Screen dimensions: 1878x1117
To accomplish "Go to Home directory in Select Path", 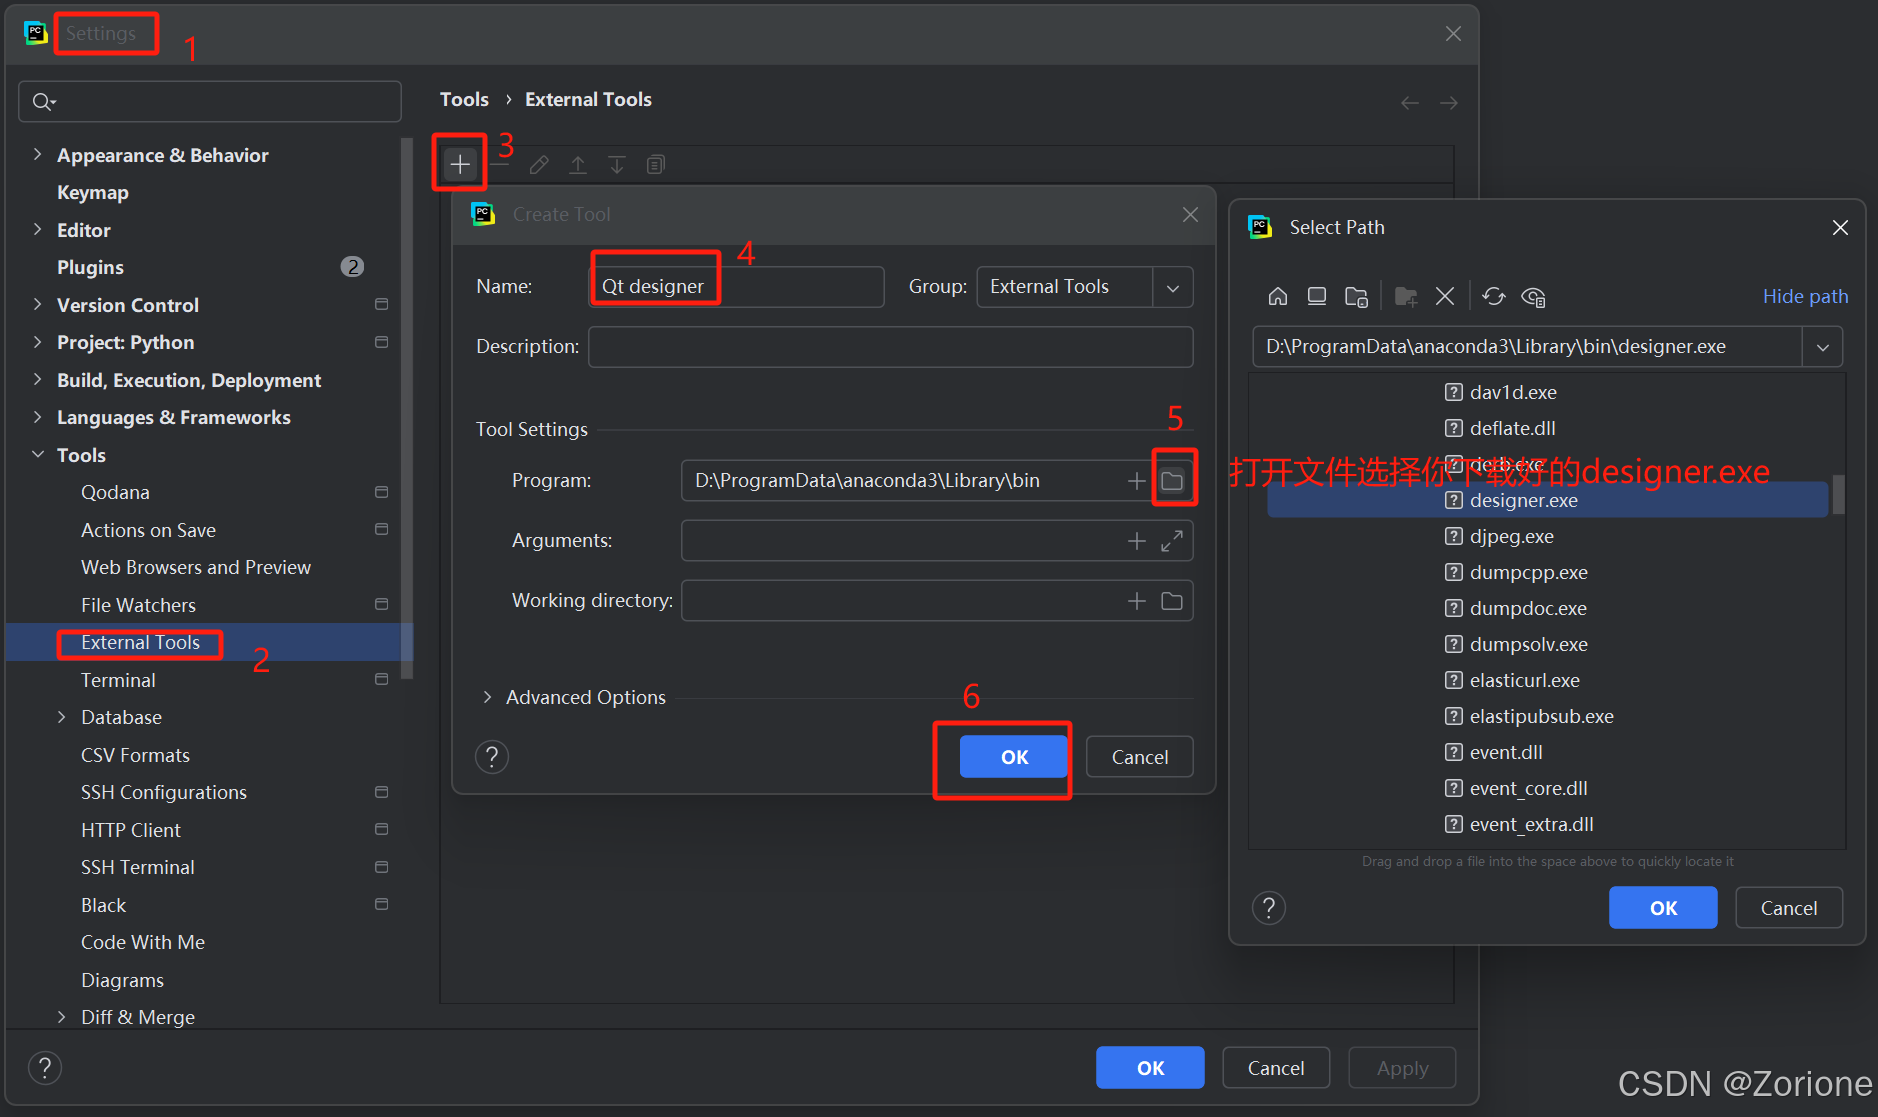I will pyautogui.click(x=1278, y=296).
